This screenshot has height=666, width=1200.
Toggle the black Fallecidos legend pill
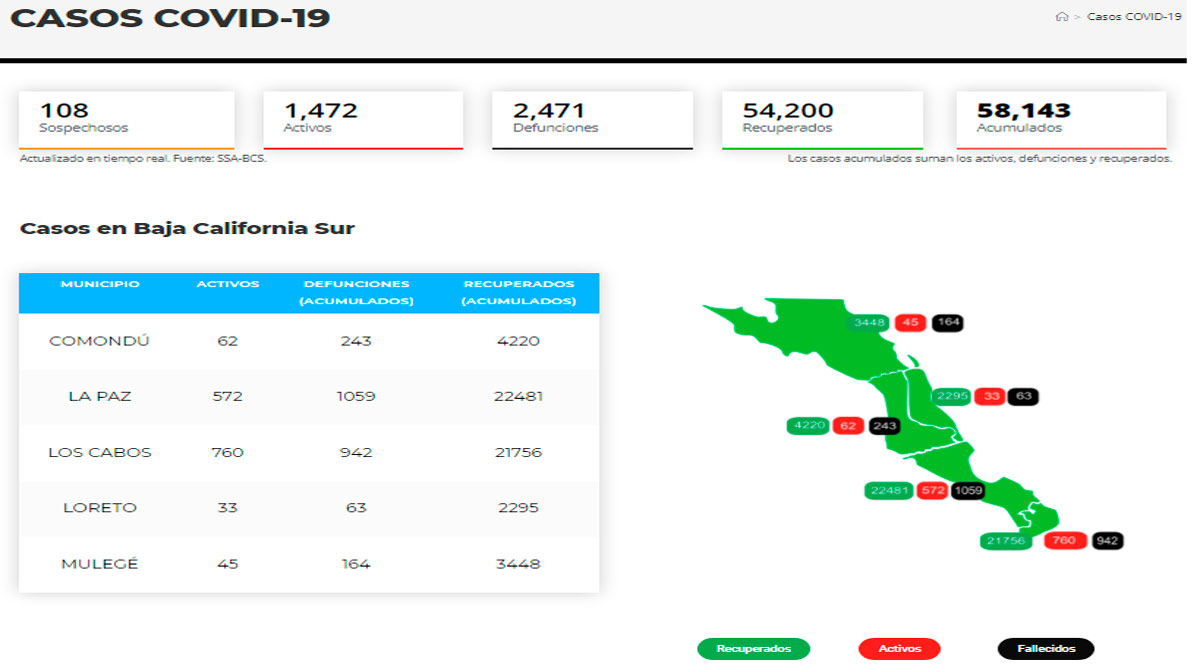[x=1046, y=649]
